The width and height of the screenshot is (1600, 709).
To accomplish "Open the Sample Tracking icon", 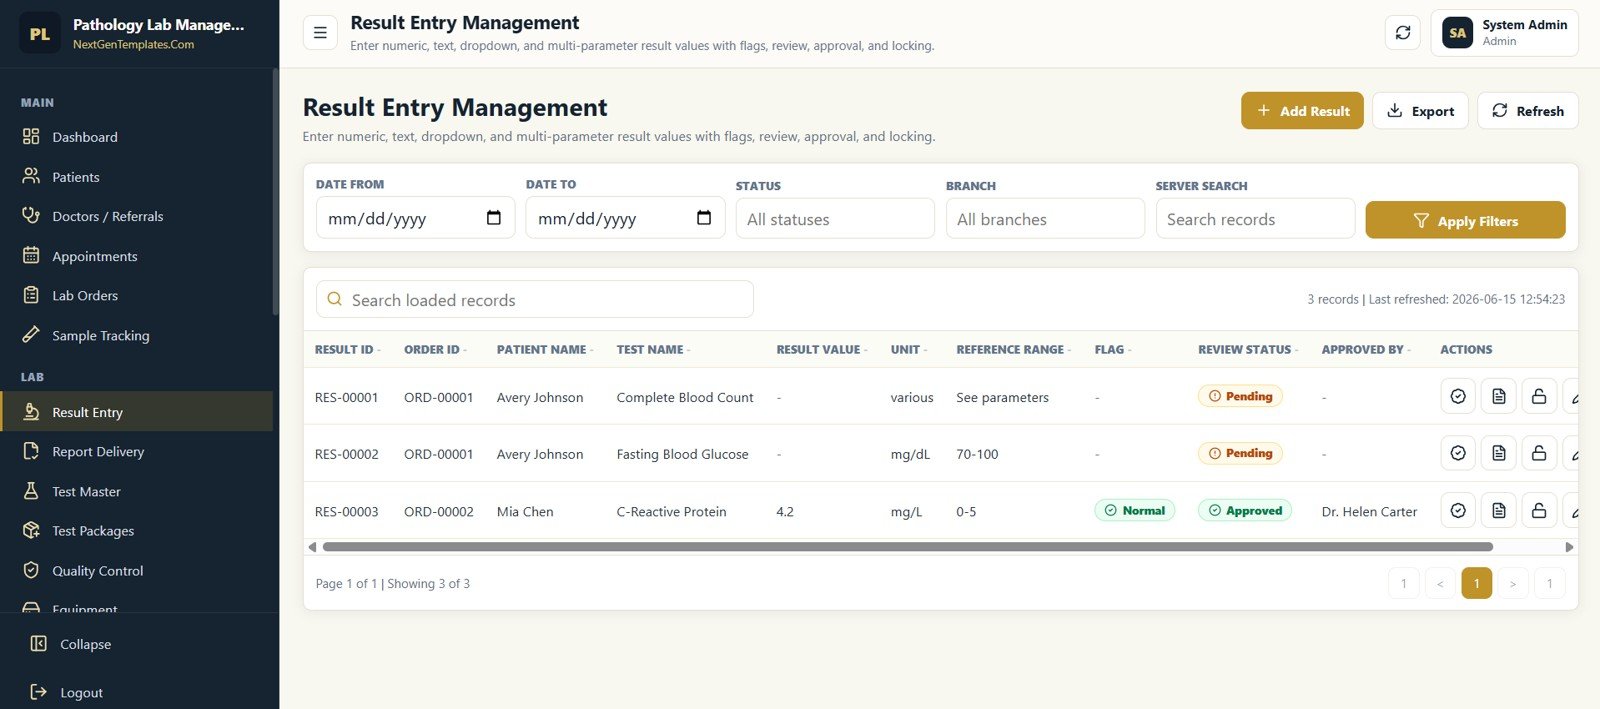I will (31, 334).
